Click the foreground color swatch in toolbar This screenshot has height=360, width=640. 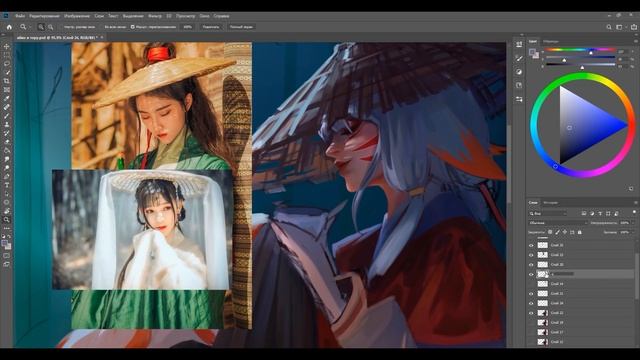tap(5, 244)
